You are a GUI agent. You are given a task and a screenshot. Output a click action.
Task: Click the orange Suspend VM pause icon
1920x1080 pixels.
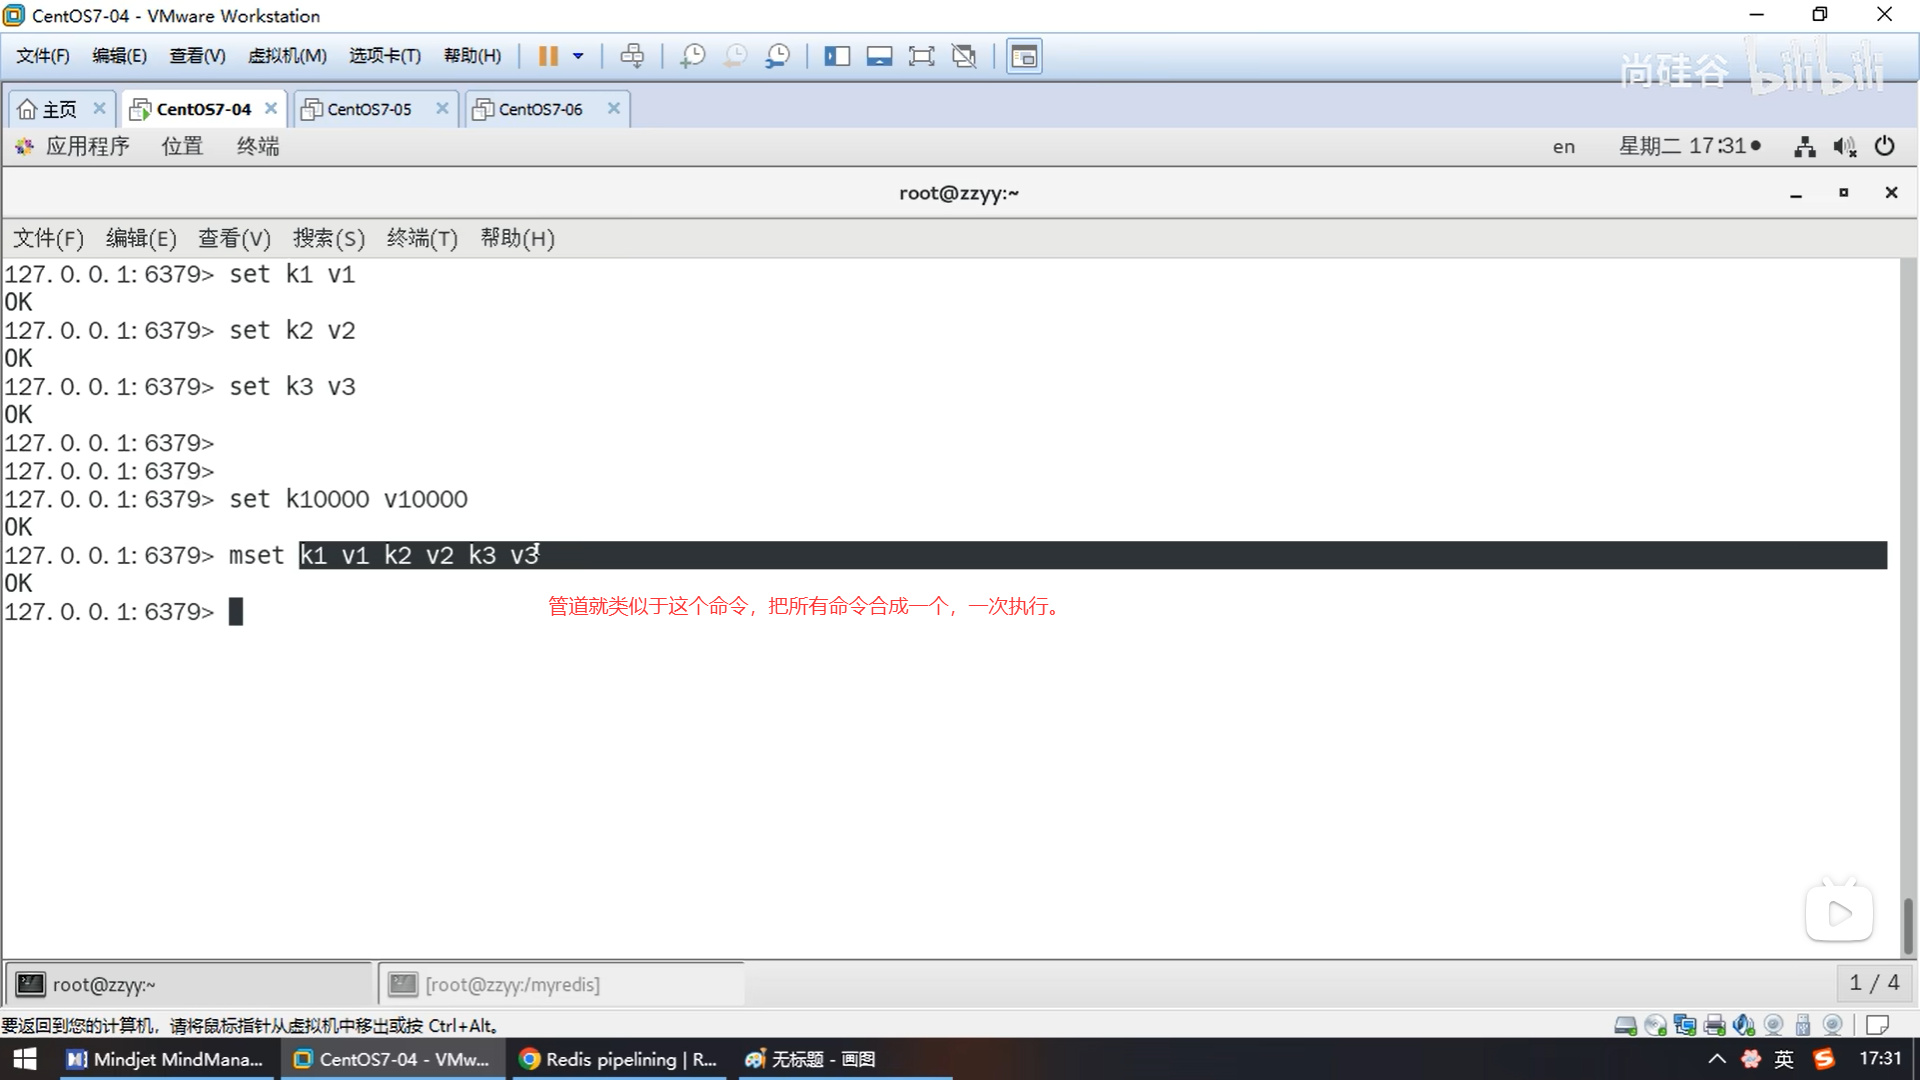tap(547, 56)
